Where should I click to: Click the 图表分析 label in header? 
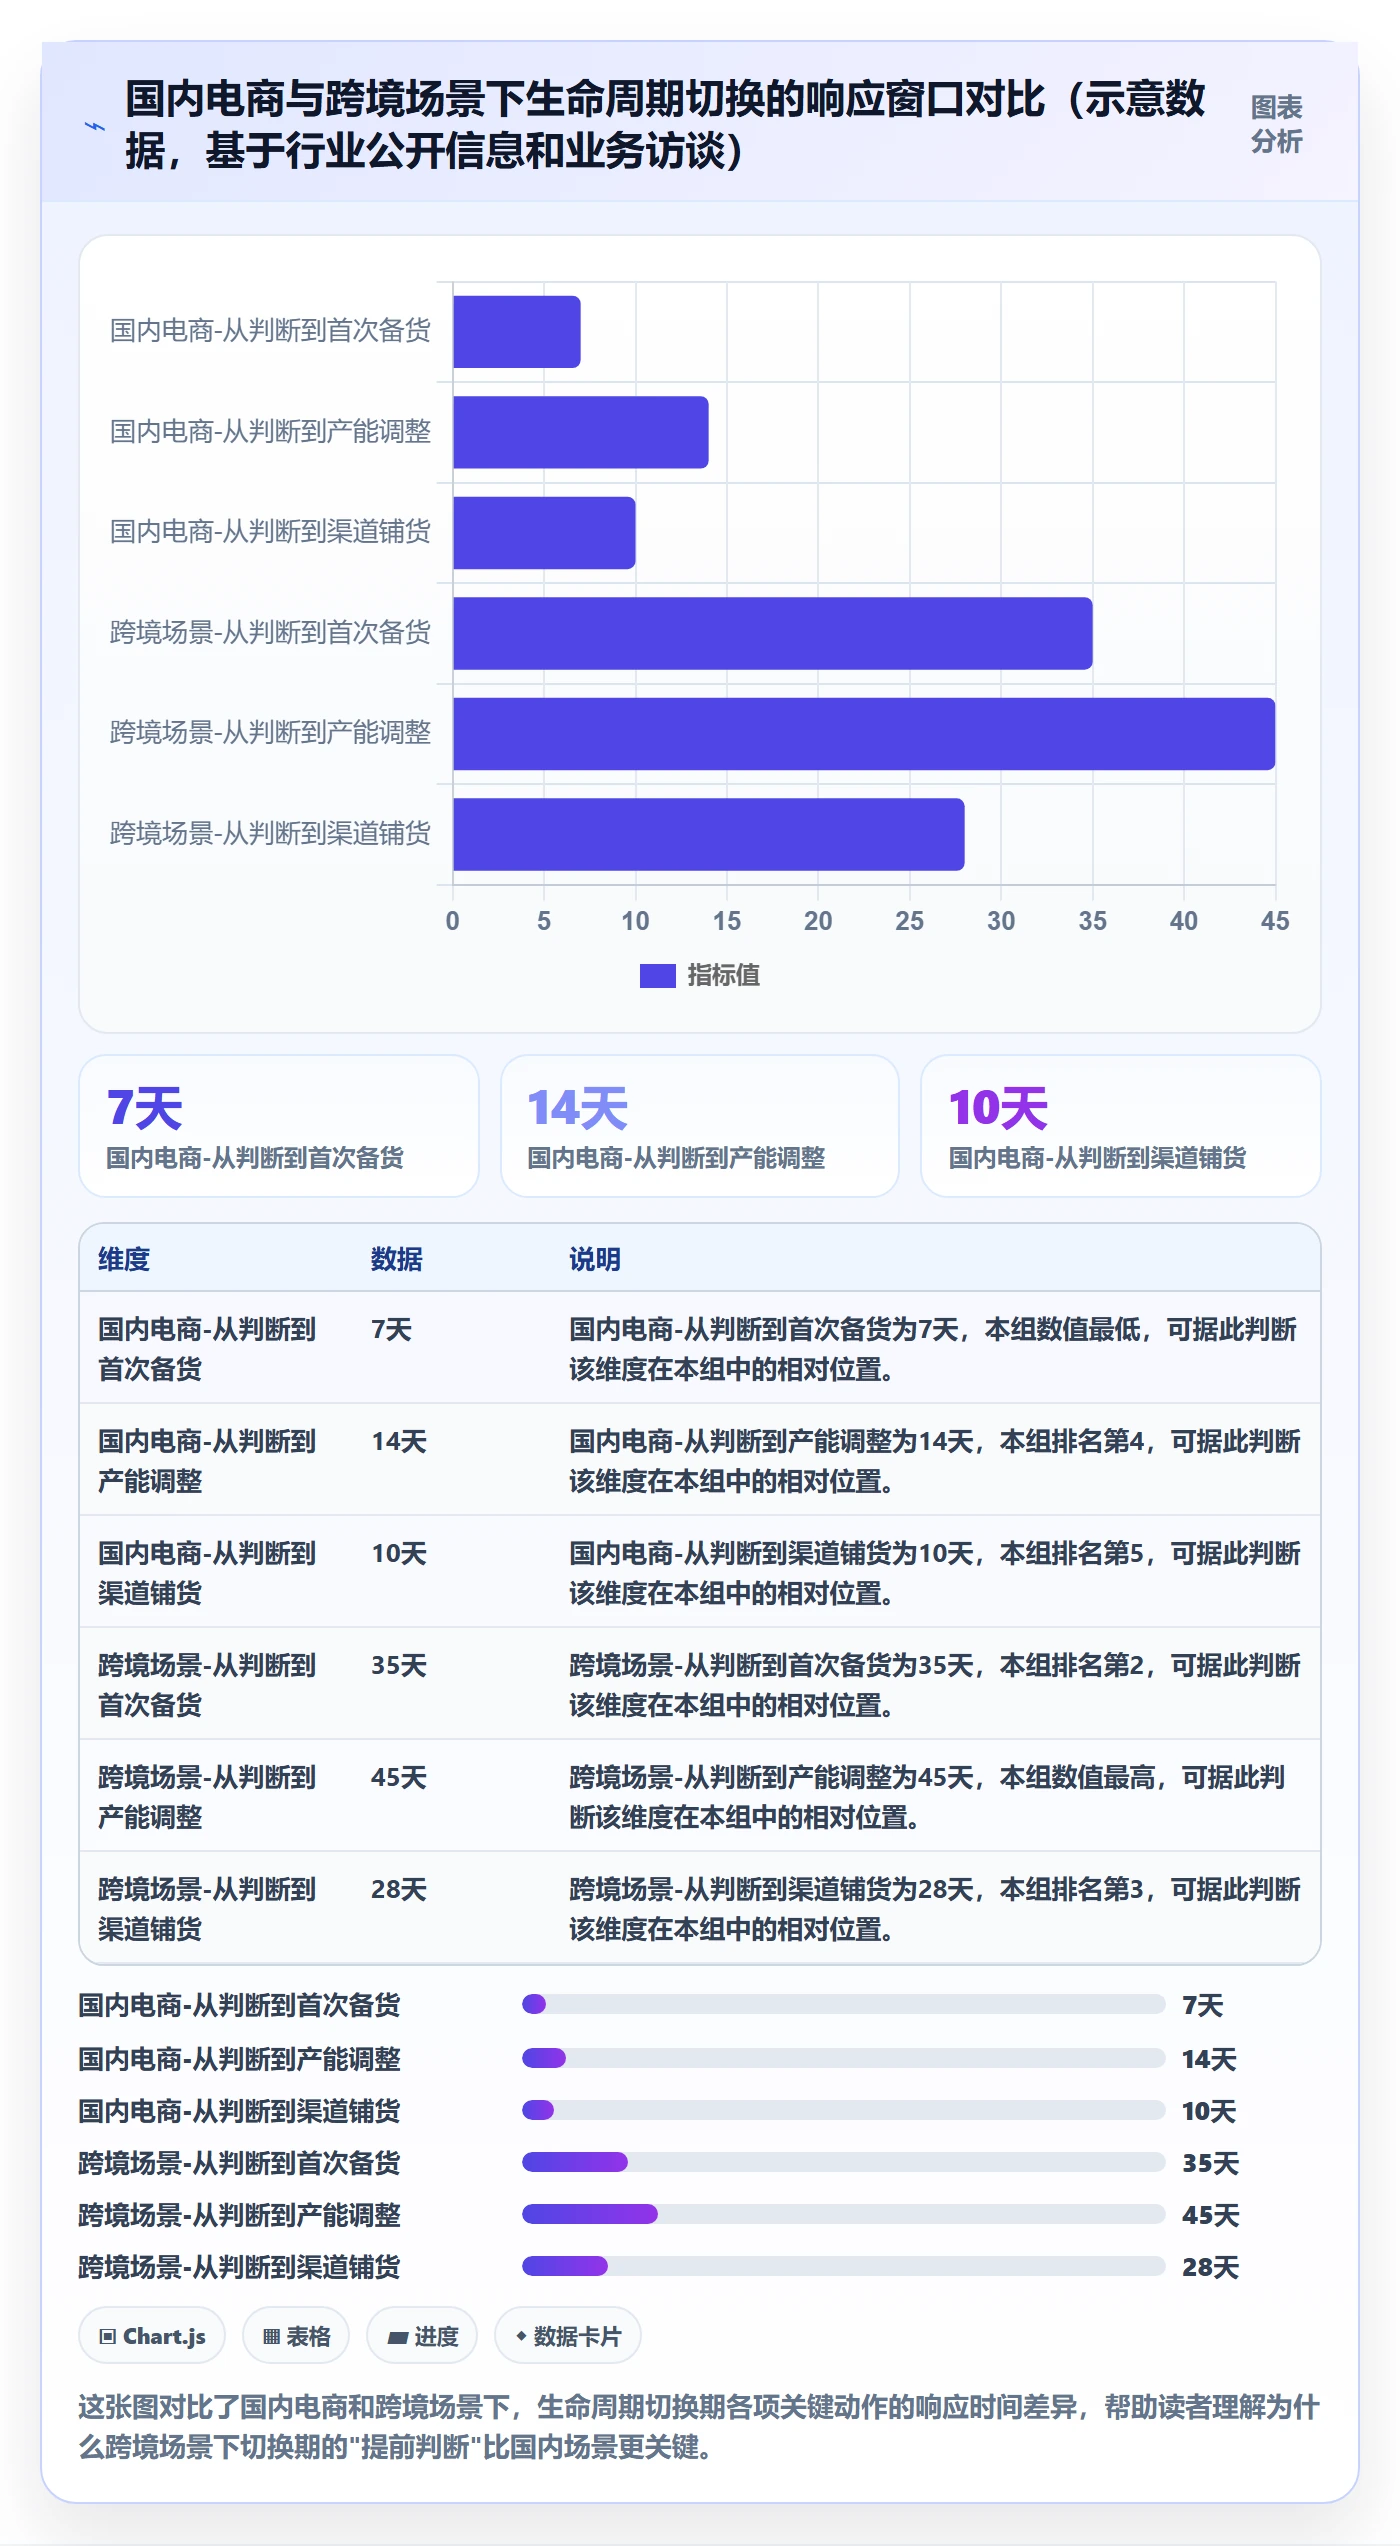(x=1276, y=124)
